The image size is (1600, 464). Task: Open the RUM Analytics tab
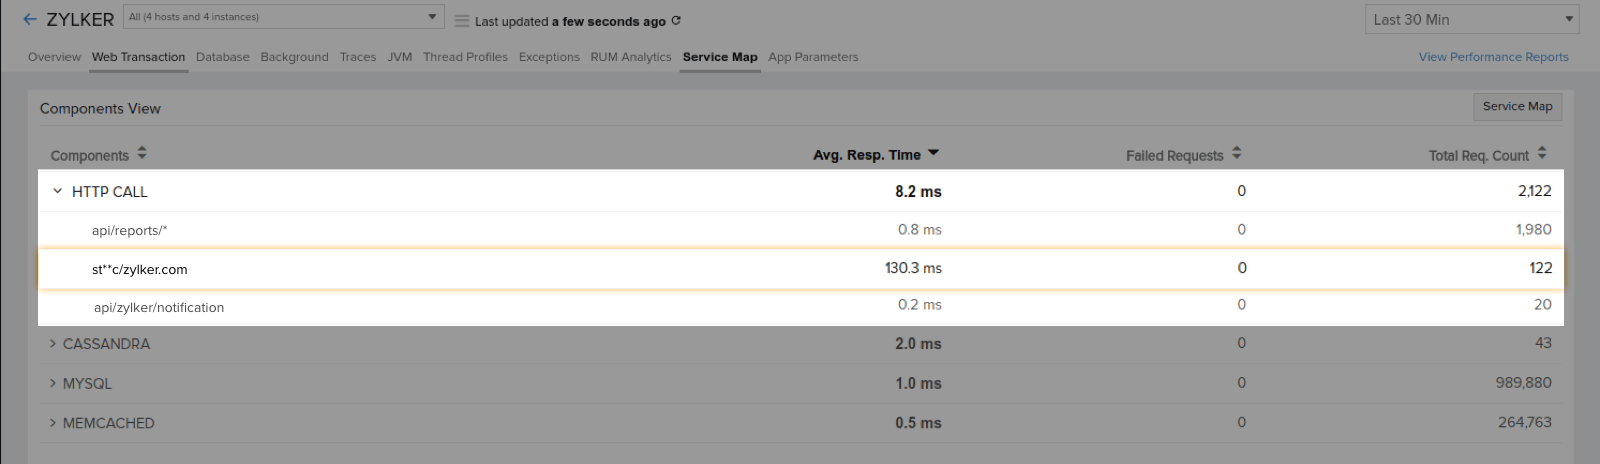[x=631, y=57]
